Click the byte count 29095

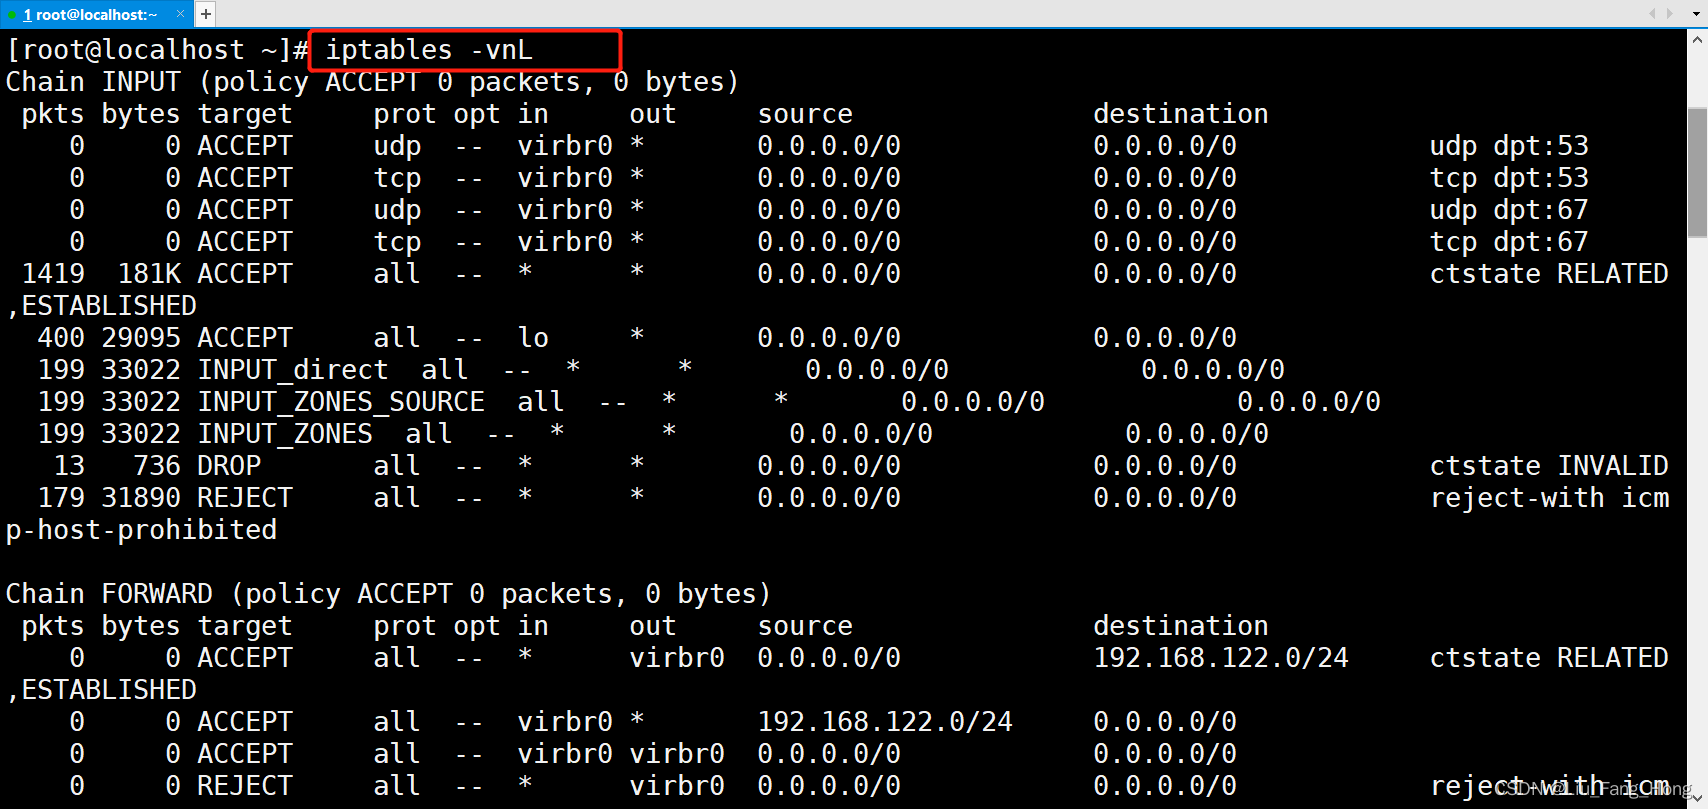coord(141,338)
